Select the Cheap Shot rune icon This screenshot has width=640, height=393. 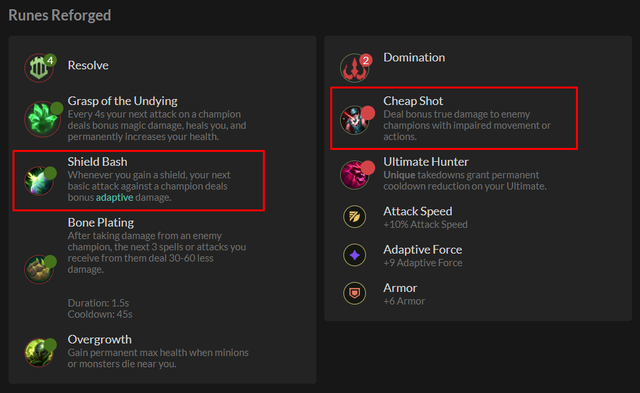point(356,120)
